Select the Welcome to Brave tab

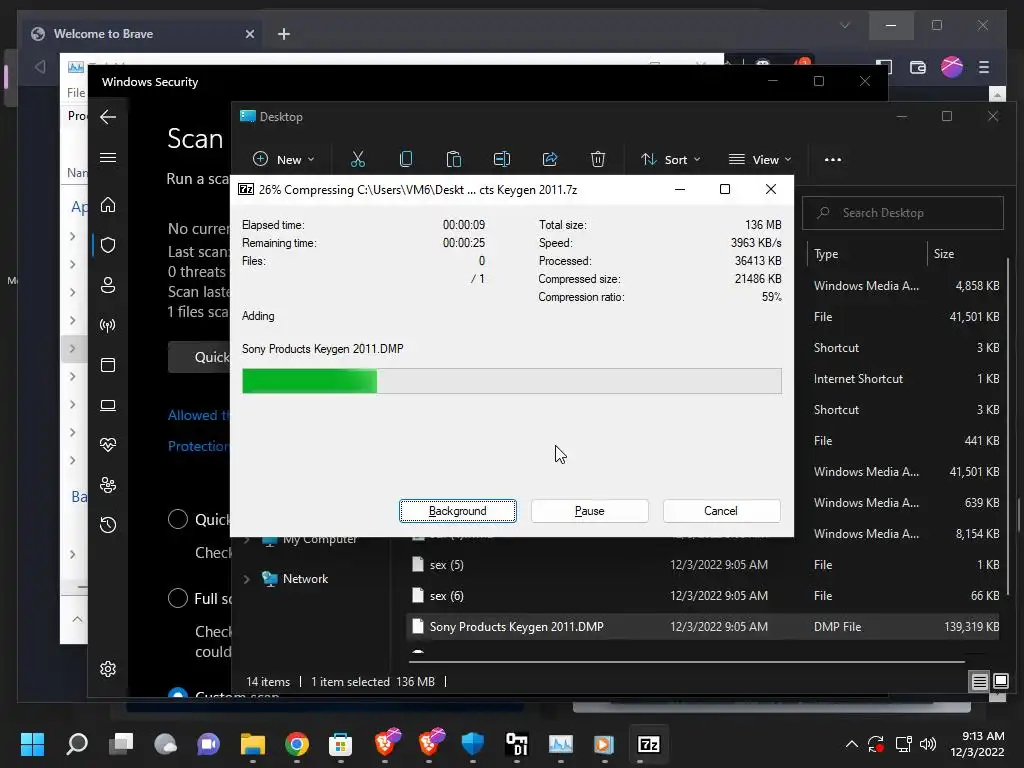click(x=142, y=34)
